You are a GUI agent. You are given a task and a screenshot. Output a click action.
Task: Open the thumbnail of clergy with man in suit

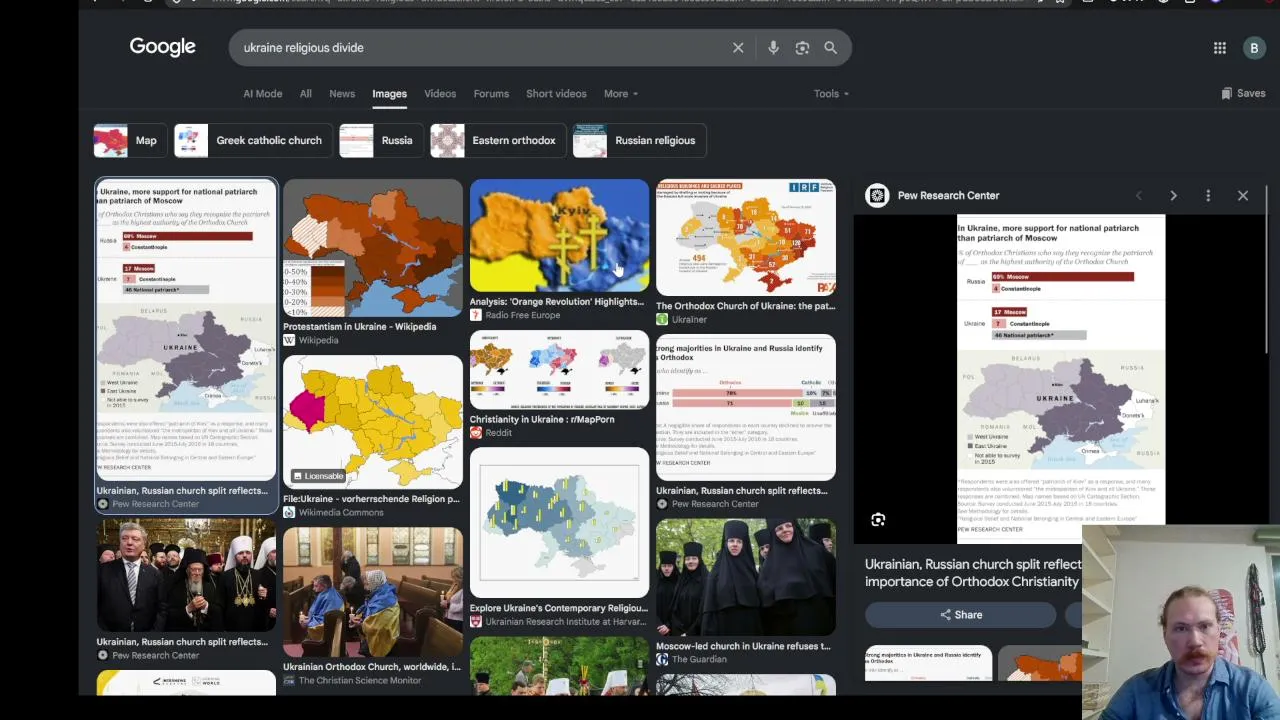point(186,575)
